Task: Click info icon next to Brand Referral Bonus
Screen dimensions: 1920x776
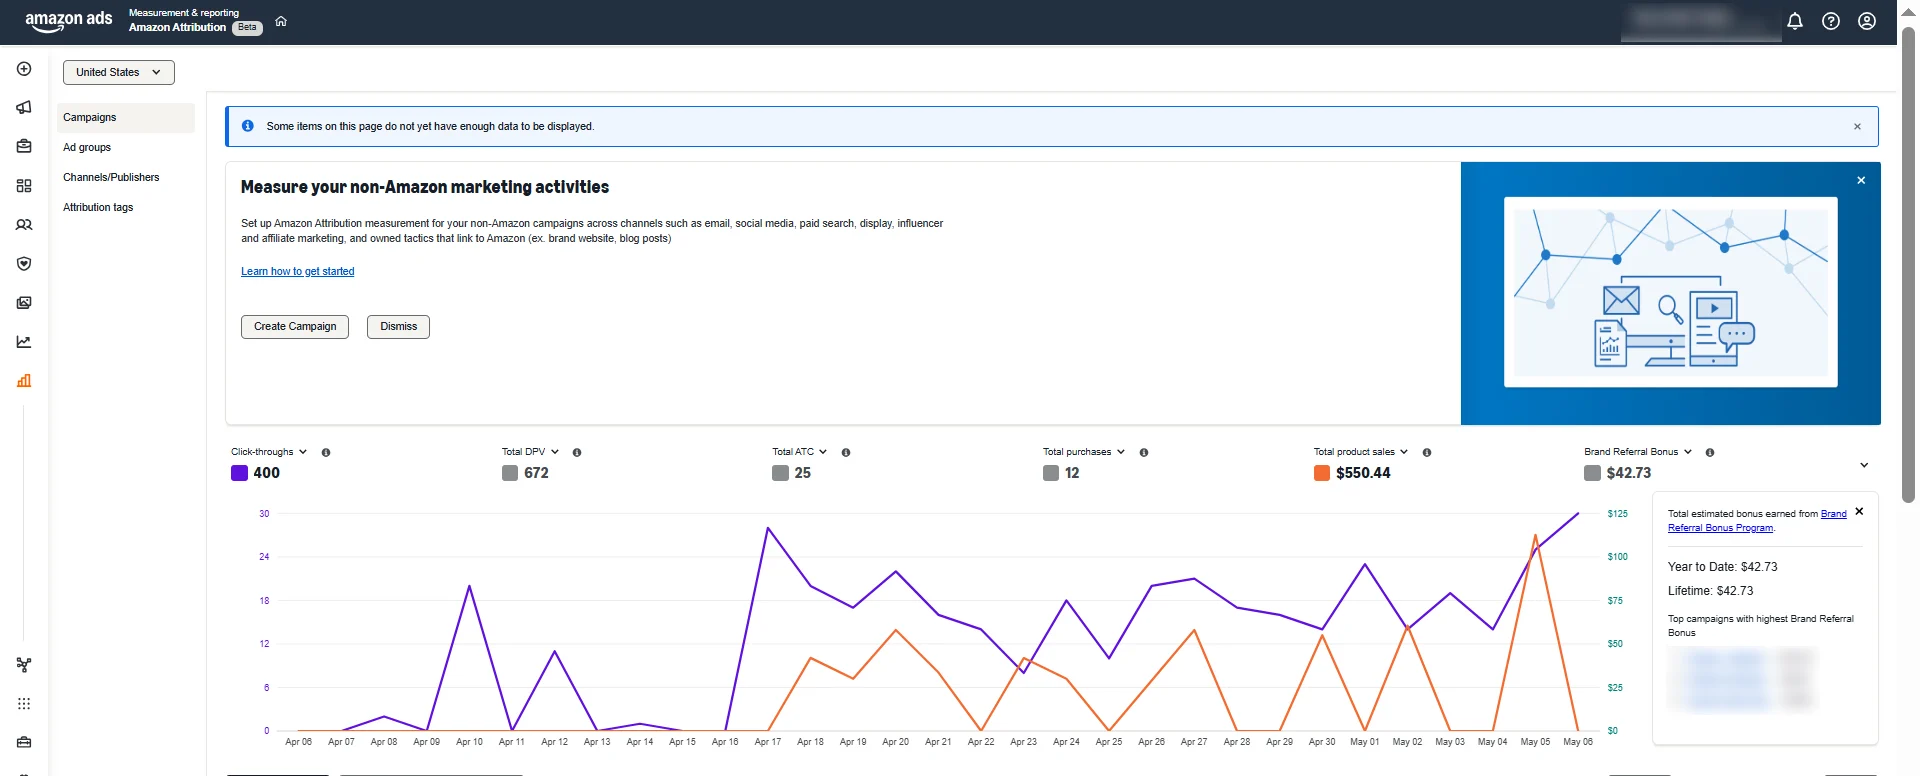Action: [1710, 453]
